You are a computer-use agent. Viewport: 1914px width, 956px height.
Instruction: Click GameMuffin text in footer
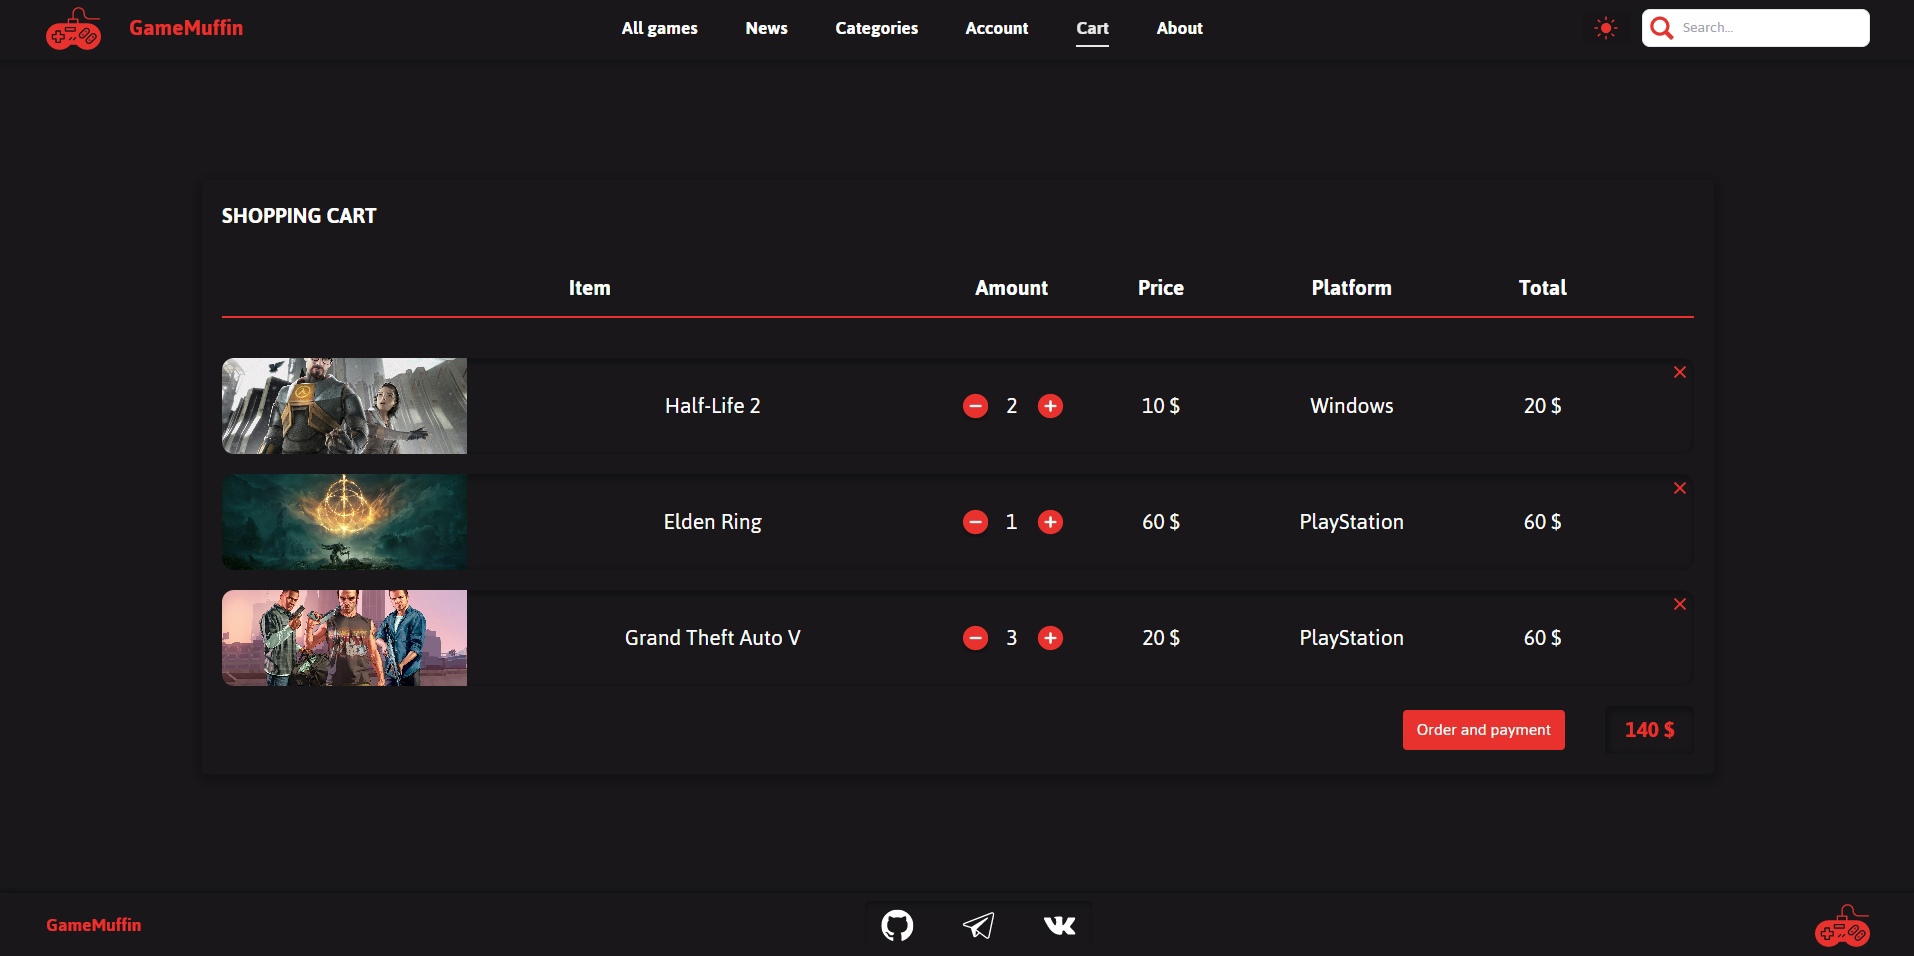point(94,925)
